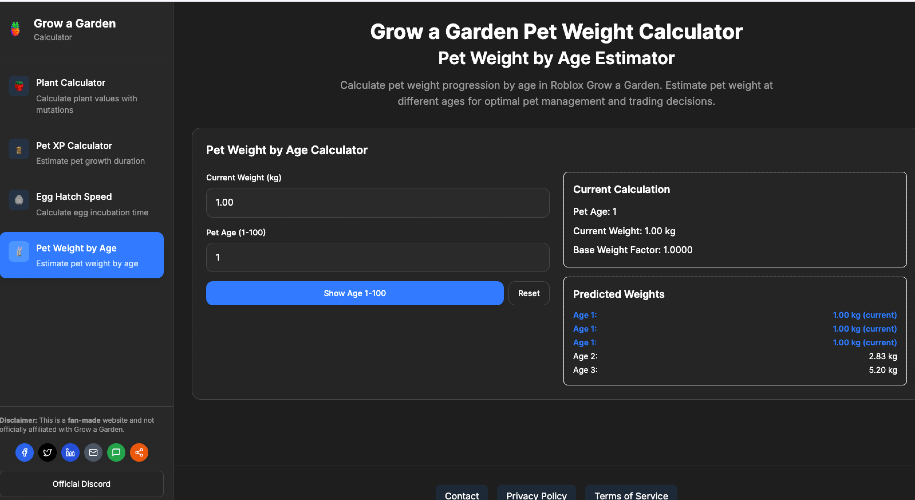
Task: Click the Base Weight Factor: 1.0000 line
Action: (x=633, y=250)
